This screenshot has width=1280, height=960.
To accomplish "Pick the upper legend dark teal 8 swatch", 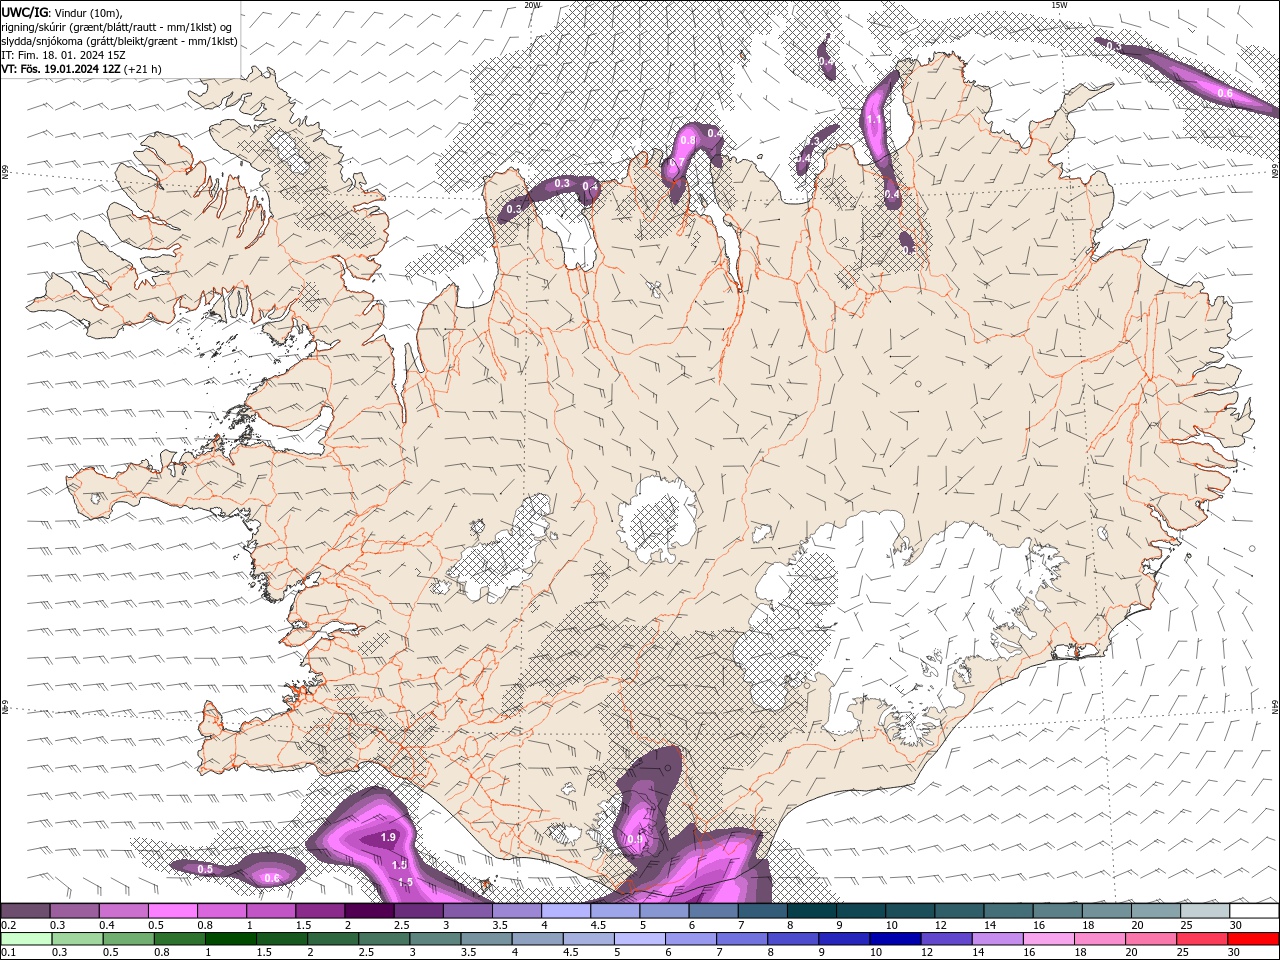I will 812,911.
